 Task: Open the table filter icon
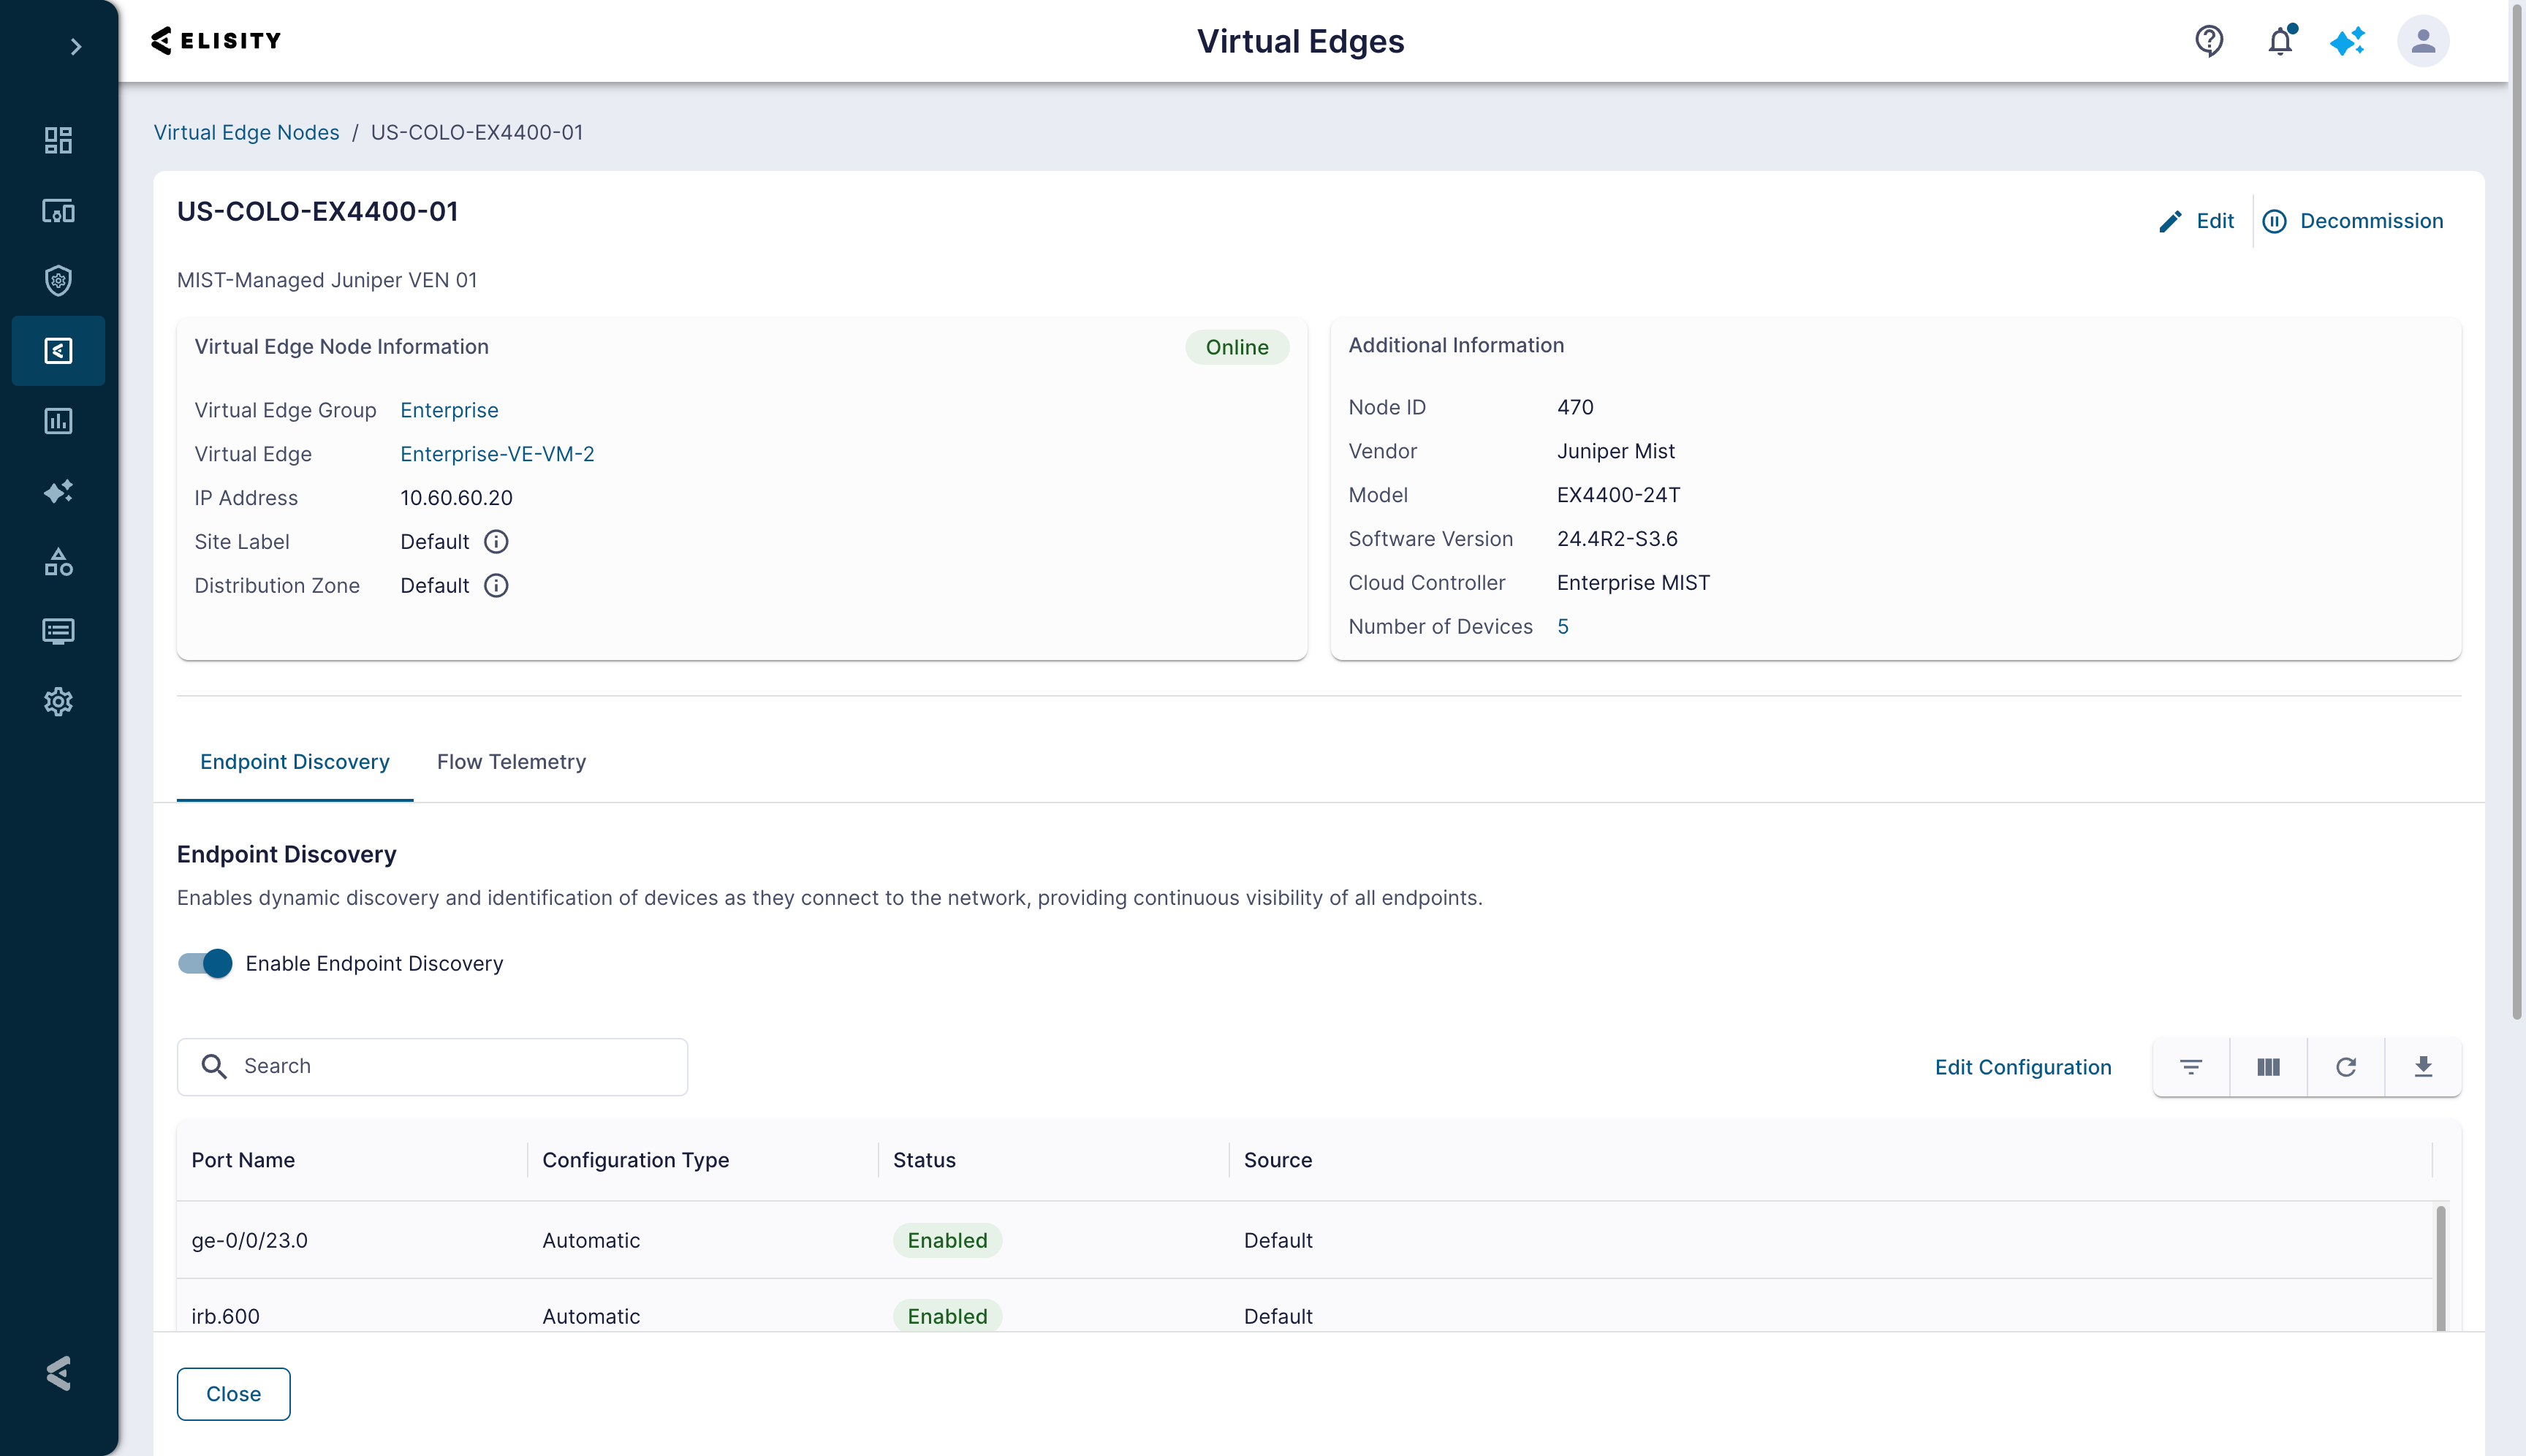click(x=2191, y=1067)
